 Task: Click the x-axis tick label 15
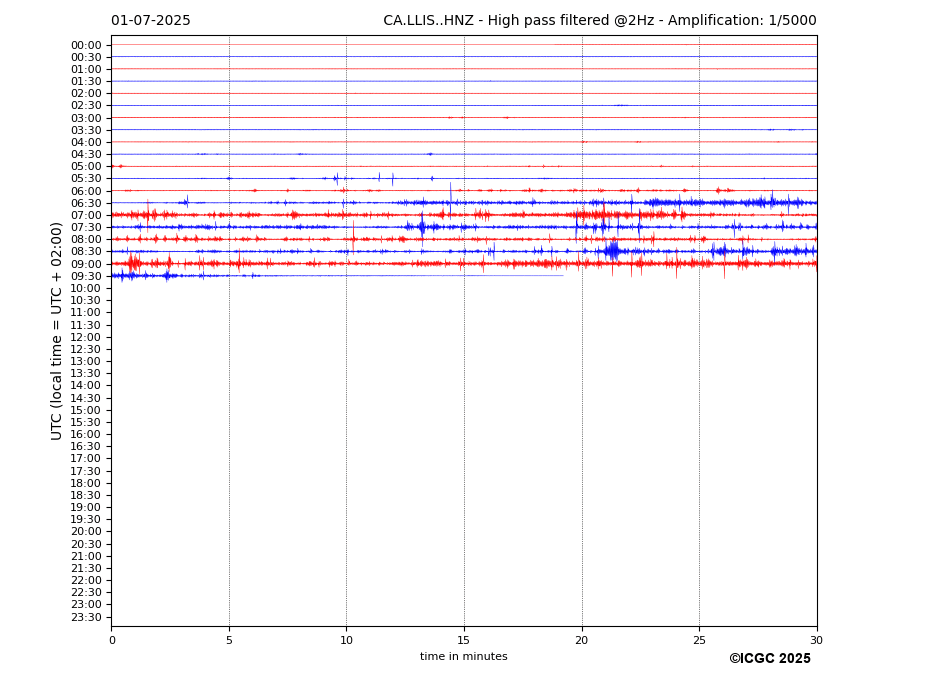(464, 640)
